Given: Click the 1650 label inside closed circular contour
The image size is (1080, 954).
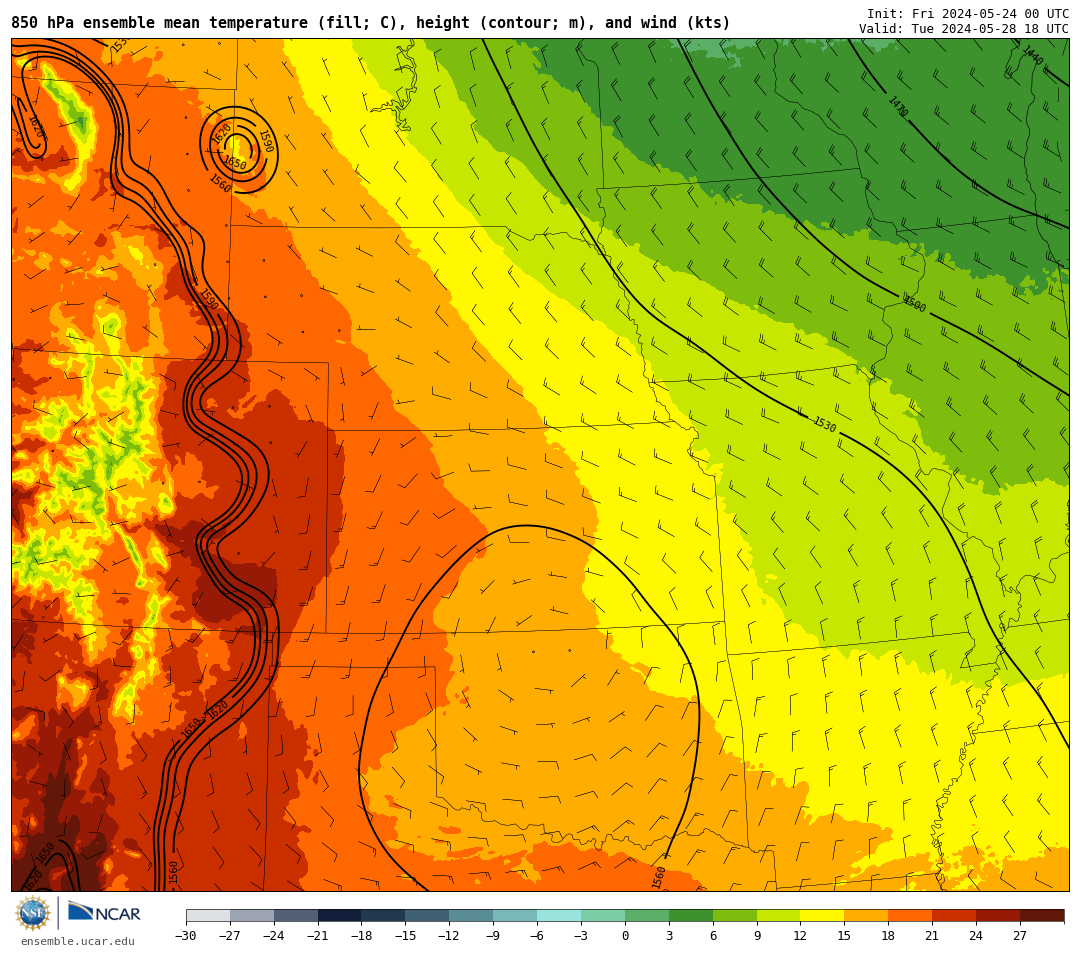Looking at the screenshot, I should coord(235,163).
